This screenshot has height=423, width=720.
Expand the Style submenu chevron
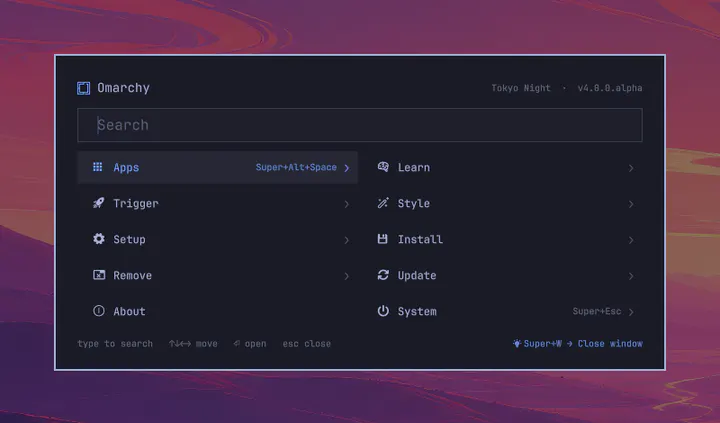click(x=631, y=204)
